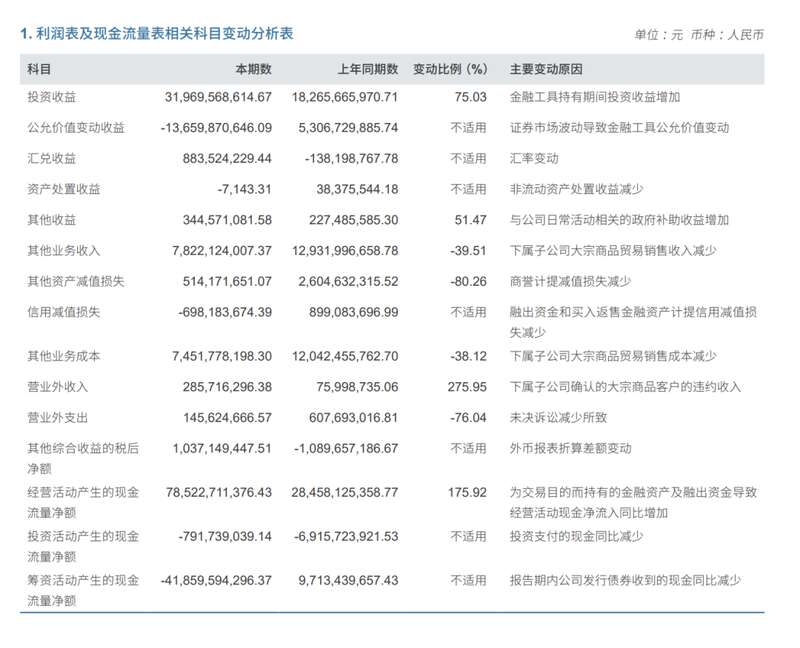Click the value -138,198,767.78
Viewport: 800px width, 648px height.
pos(352,159)
